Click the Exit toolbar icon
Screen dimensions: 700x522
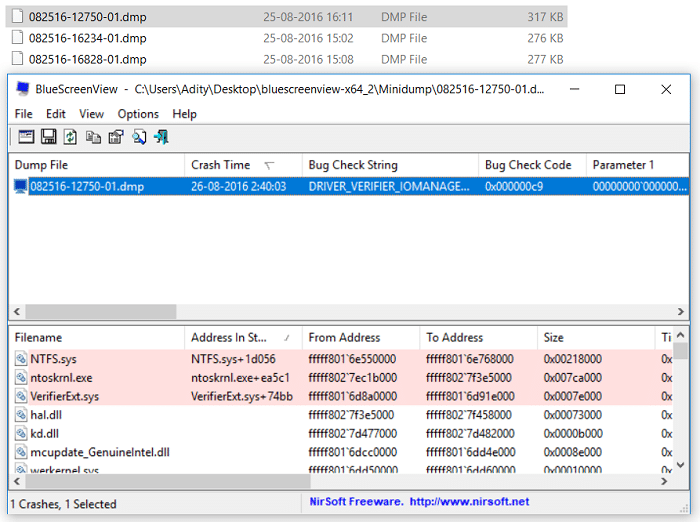pos(161,137)
